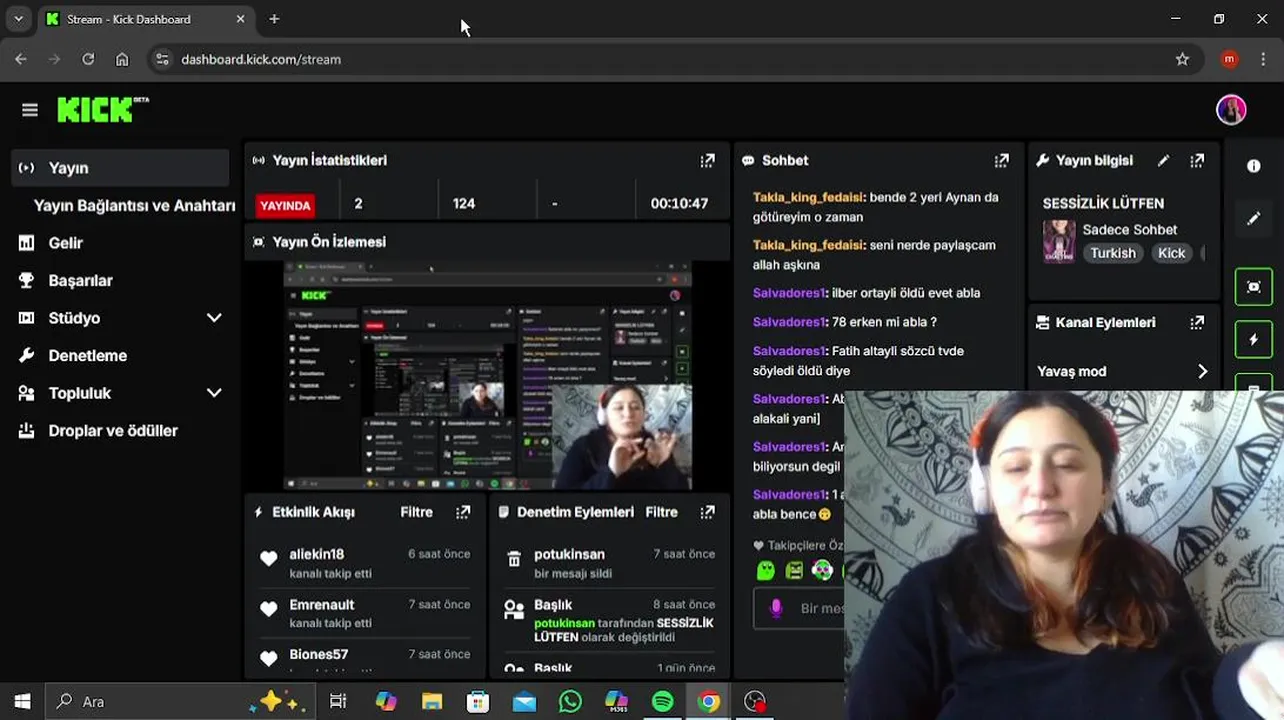Click the YAYINDA live badge
The image size is (1284, 720).
[285, 205]
